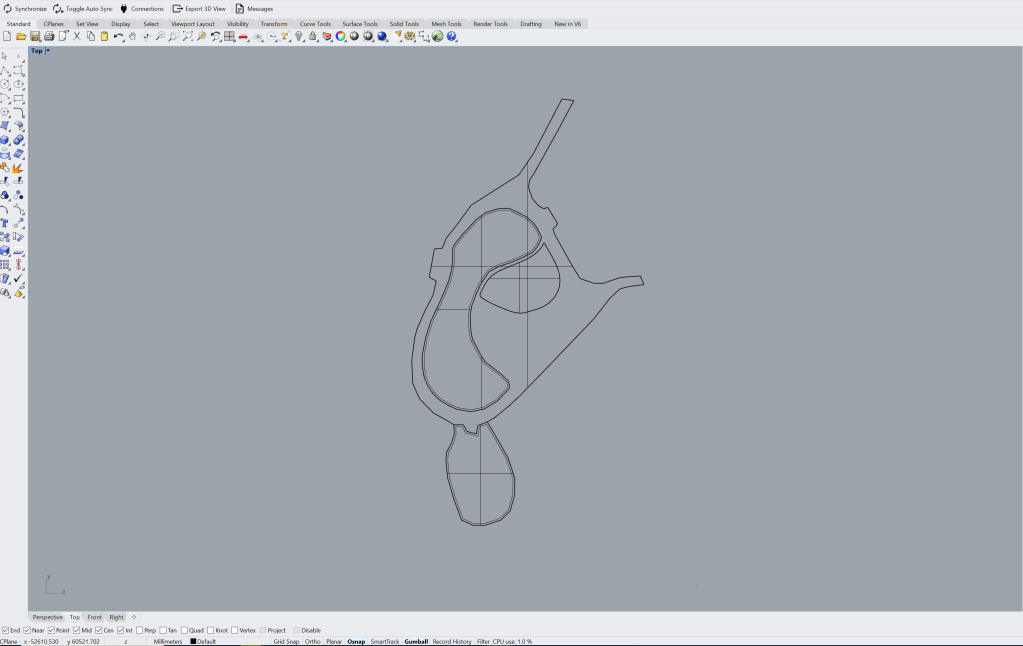This screenshot has width=1023, height=646.
Task: Click the Undo arrow icon
Action: click(x=118, y=36)
